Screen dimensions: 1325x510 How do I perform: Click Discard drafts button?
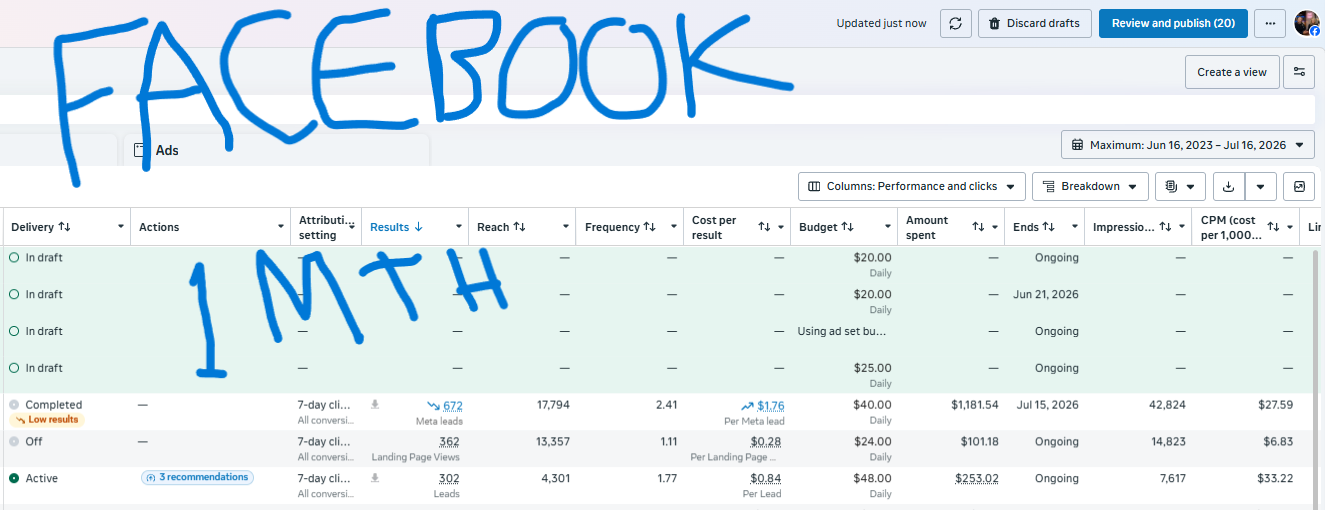tap(1034, 23)
